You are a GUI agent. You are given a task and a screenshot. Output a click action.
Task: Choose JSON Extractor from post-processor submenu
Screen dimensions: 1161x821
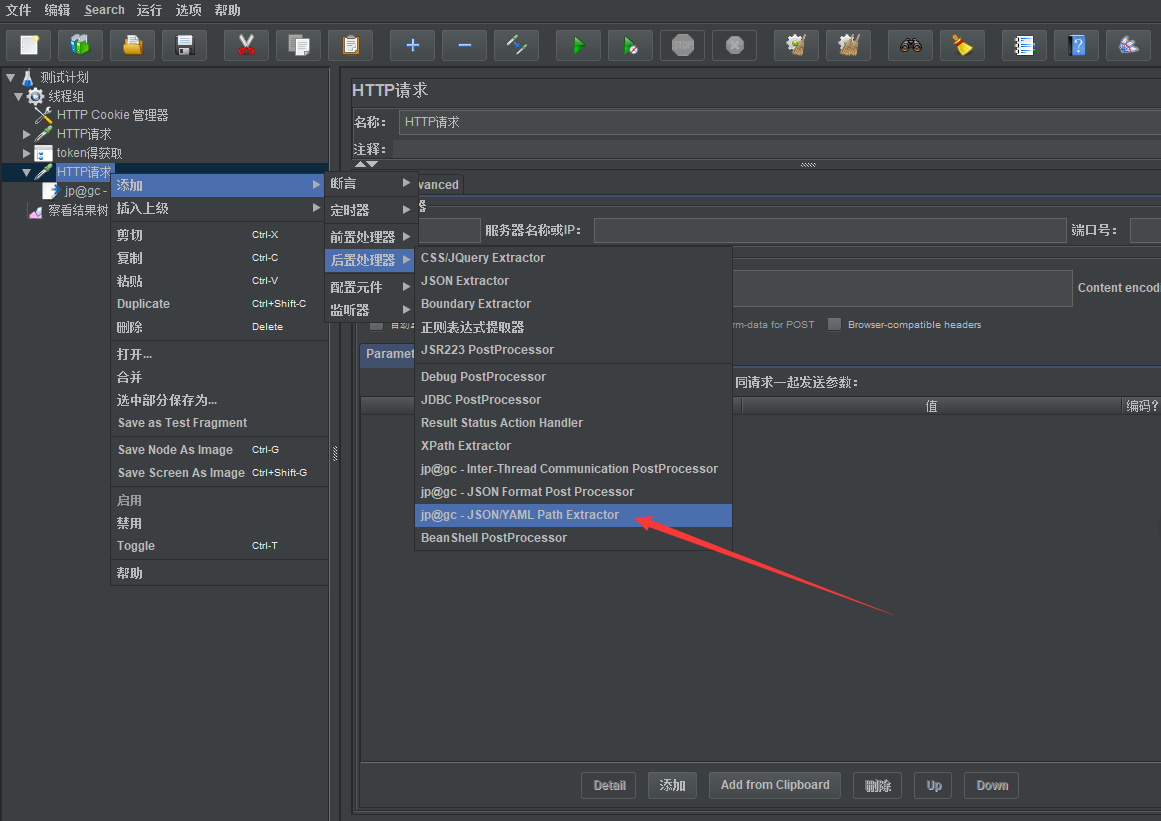(x=465, y=281)
